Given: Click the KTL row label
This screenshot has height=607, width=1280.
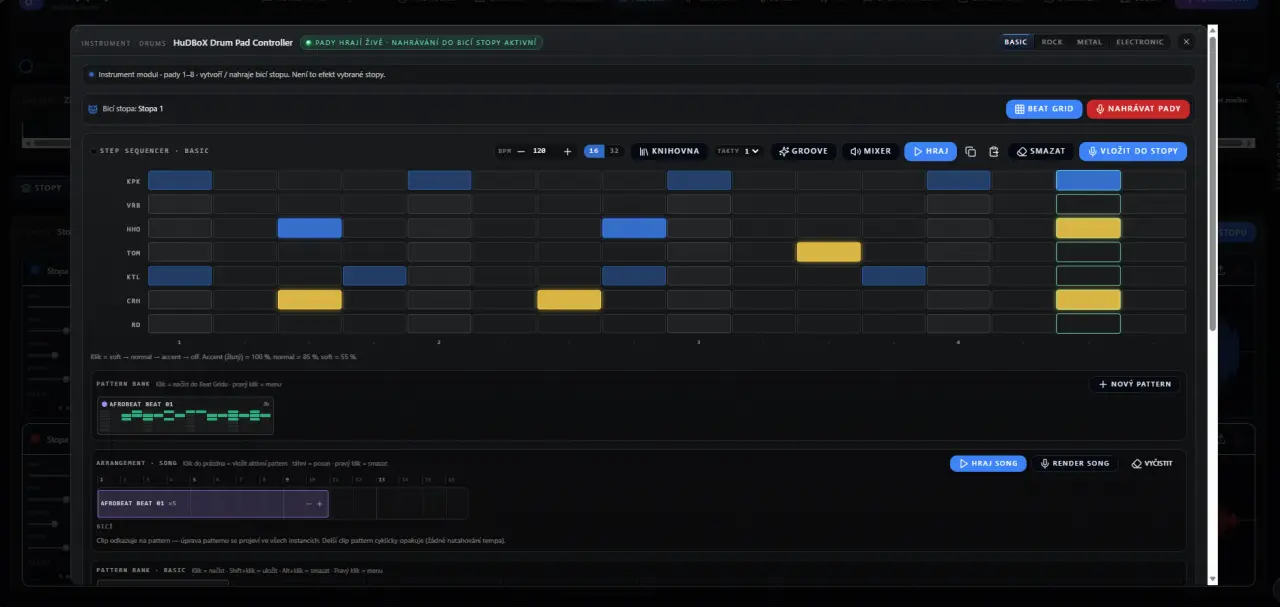Looking at the screenshot, I should click(x=133, y=277).
